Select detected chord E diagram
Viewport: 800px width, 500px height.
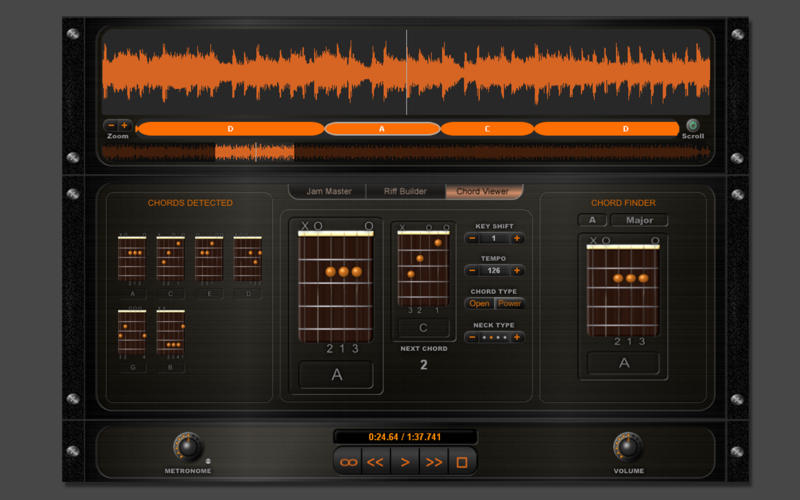[209, 259]
